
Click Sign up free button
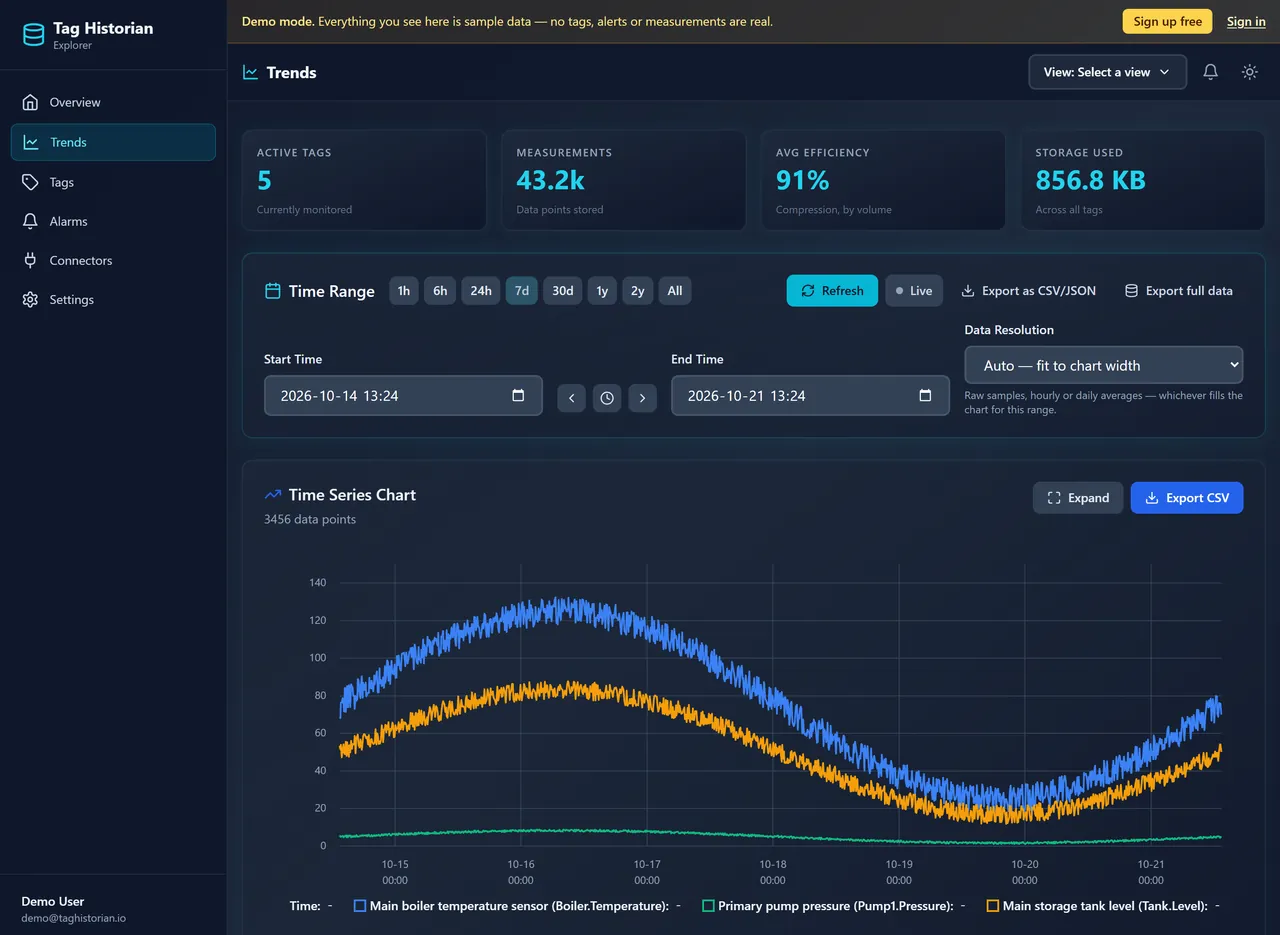tap(1167, 21)
